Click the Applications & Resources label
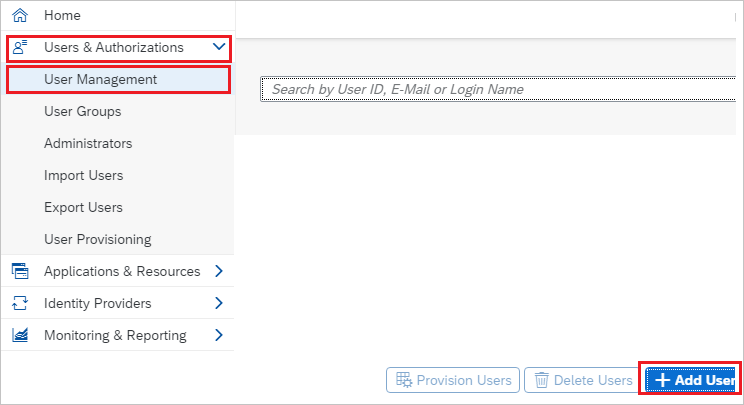This screenshot has height=405, width=744. click(x=122, y=271)
